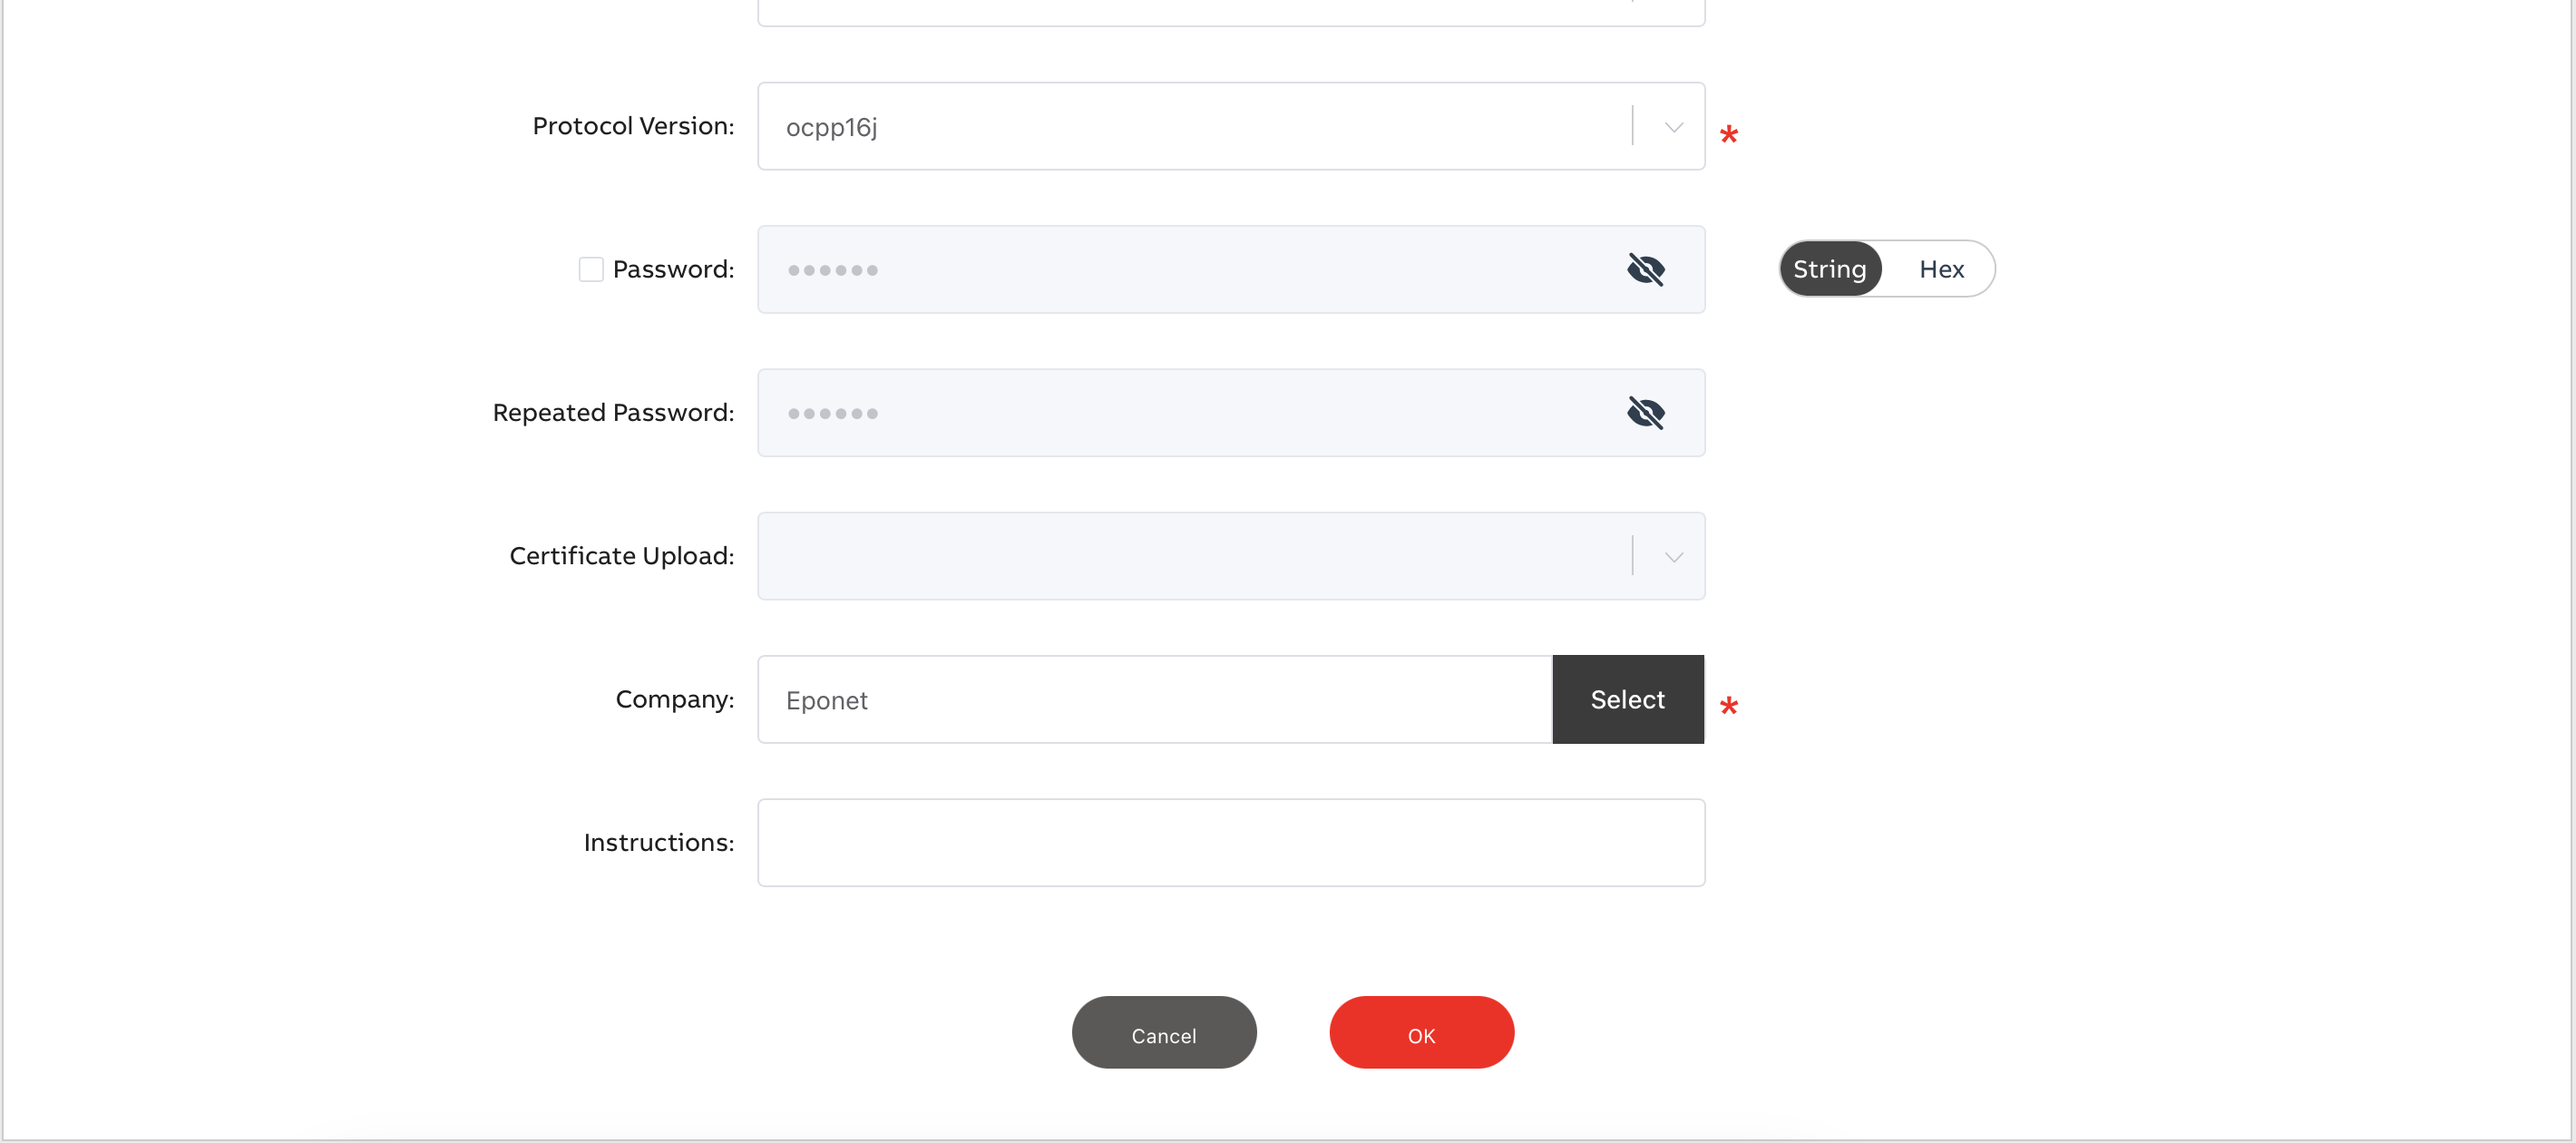Viewport: 2576px width, 1143px height.
Task: Open Certificate Upload dropdown chevron
Action: point(1673,556)
